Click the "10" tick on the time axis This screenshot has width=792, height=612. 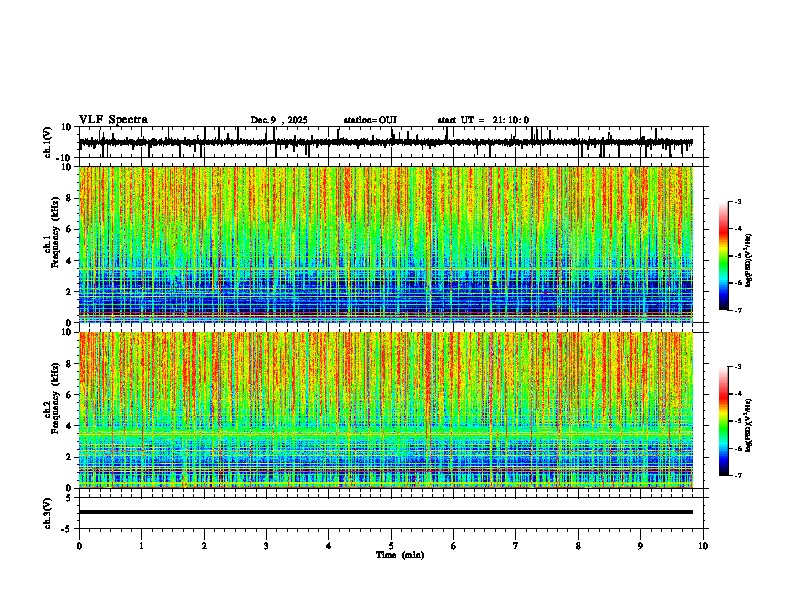(703, 546)
